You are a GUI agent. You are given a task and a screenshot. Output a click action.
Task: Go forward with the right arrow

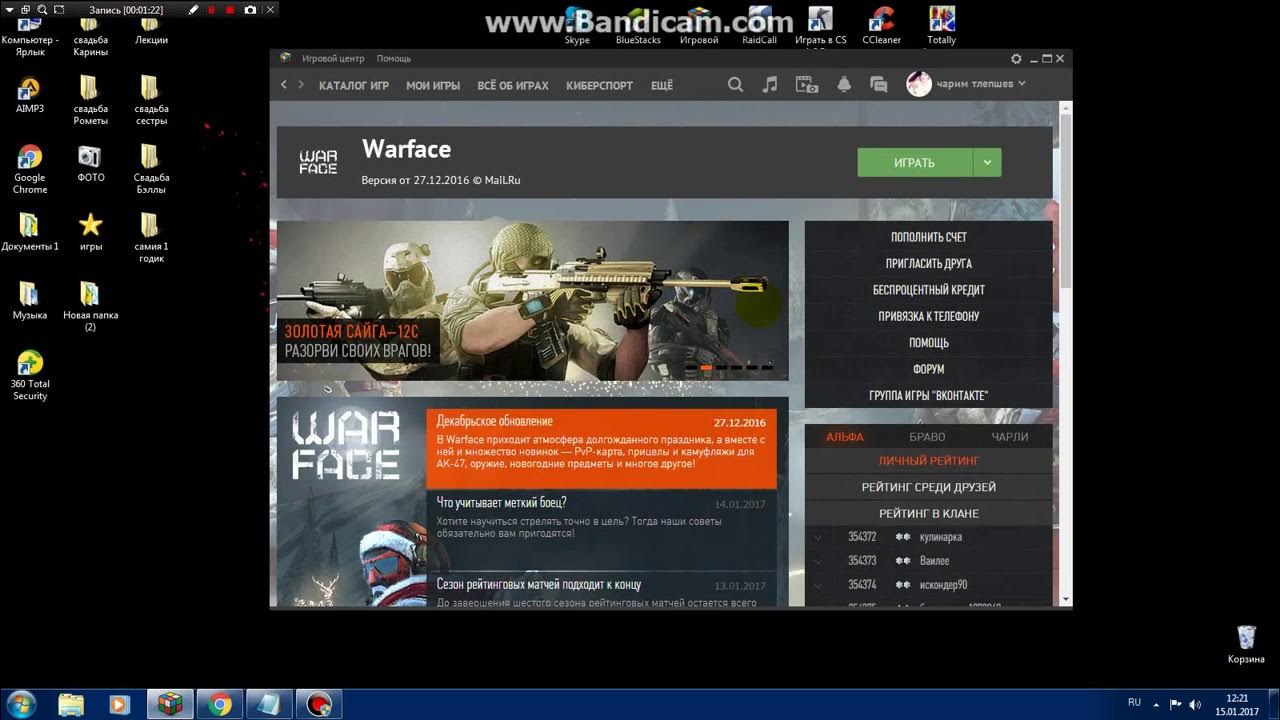[303, 85]
